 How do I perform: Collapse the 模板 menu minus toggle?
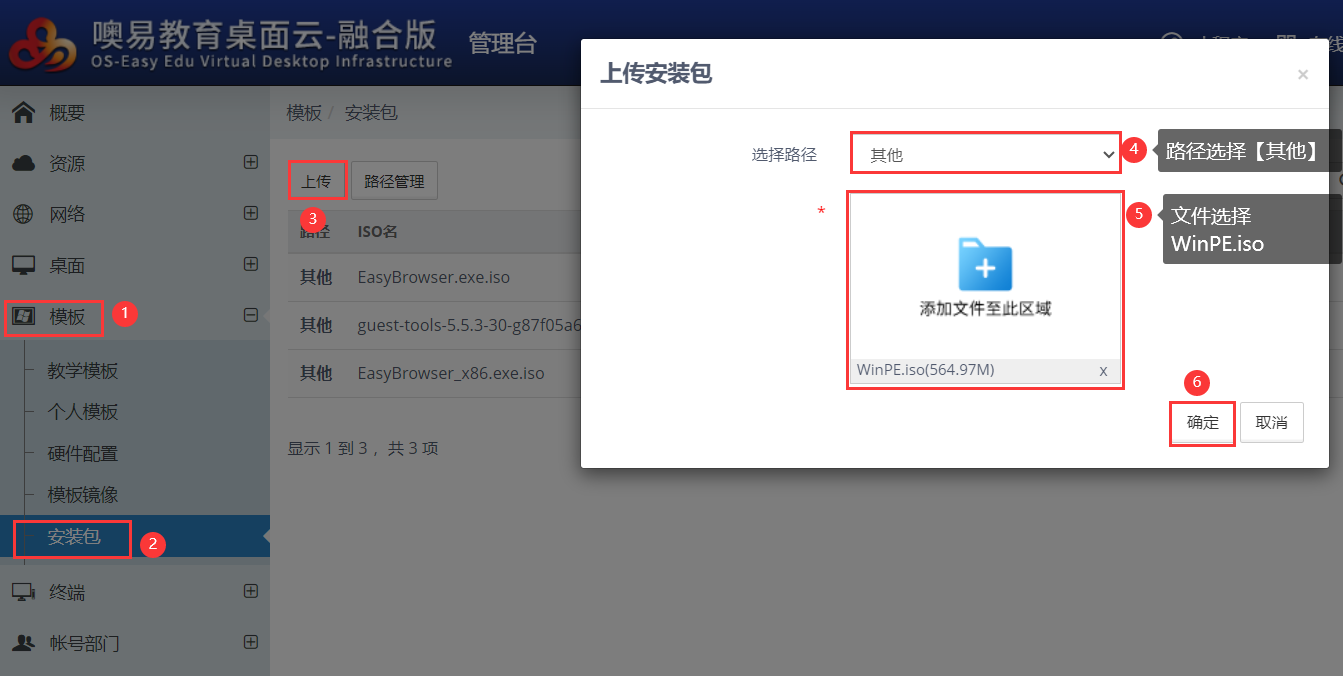pyautogui.click(x=251, y=316)
